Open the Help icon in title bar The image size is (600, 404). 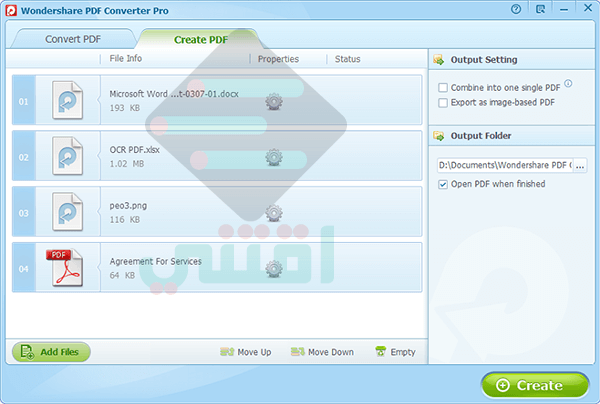point(516,9)
